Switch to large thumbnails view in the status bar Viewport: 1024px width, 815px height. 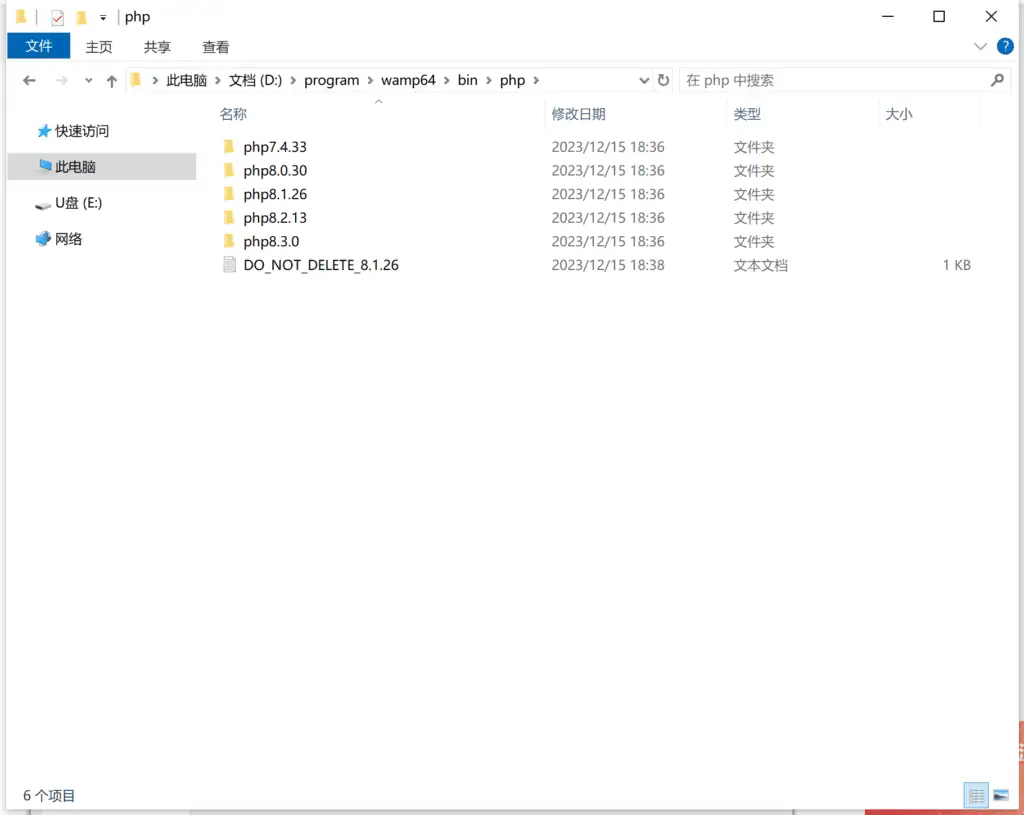pos(1003,795)
